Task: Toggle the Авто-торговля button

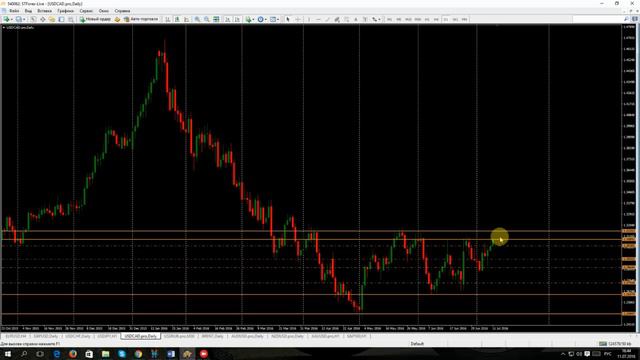Action: point(140,19)
